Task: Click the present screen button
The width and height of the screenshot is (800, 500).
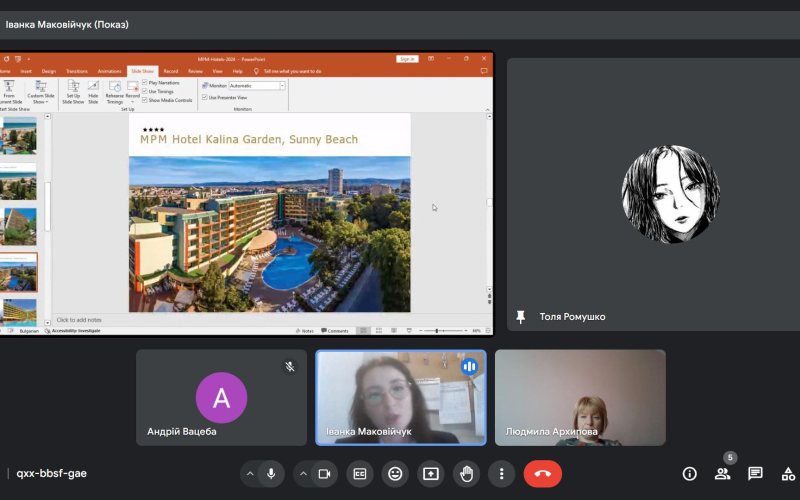Action: tap(431, 474)
